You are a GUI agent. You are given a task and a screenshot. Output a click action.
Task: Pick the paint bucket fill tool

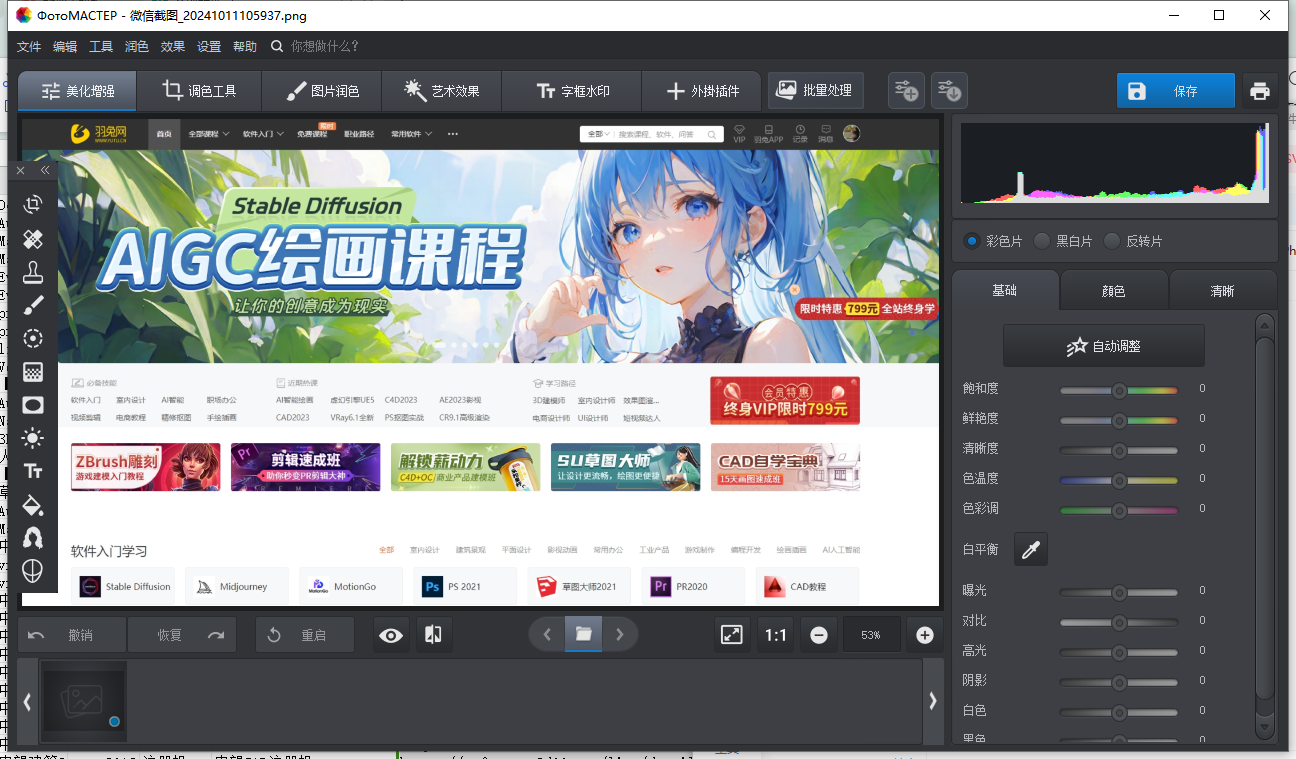coord(33,504)
